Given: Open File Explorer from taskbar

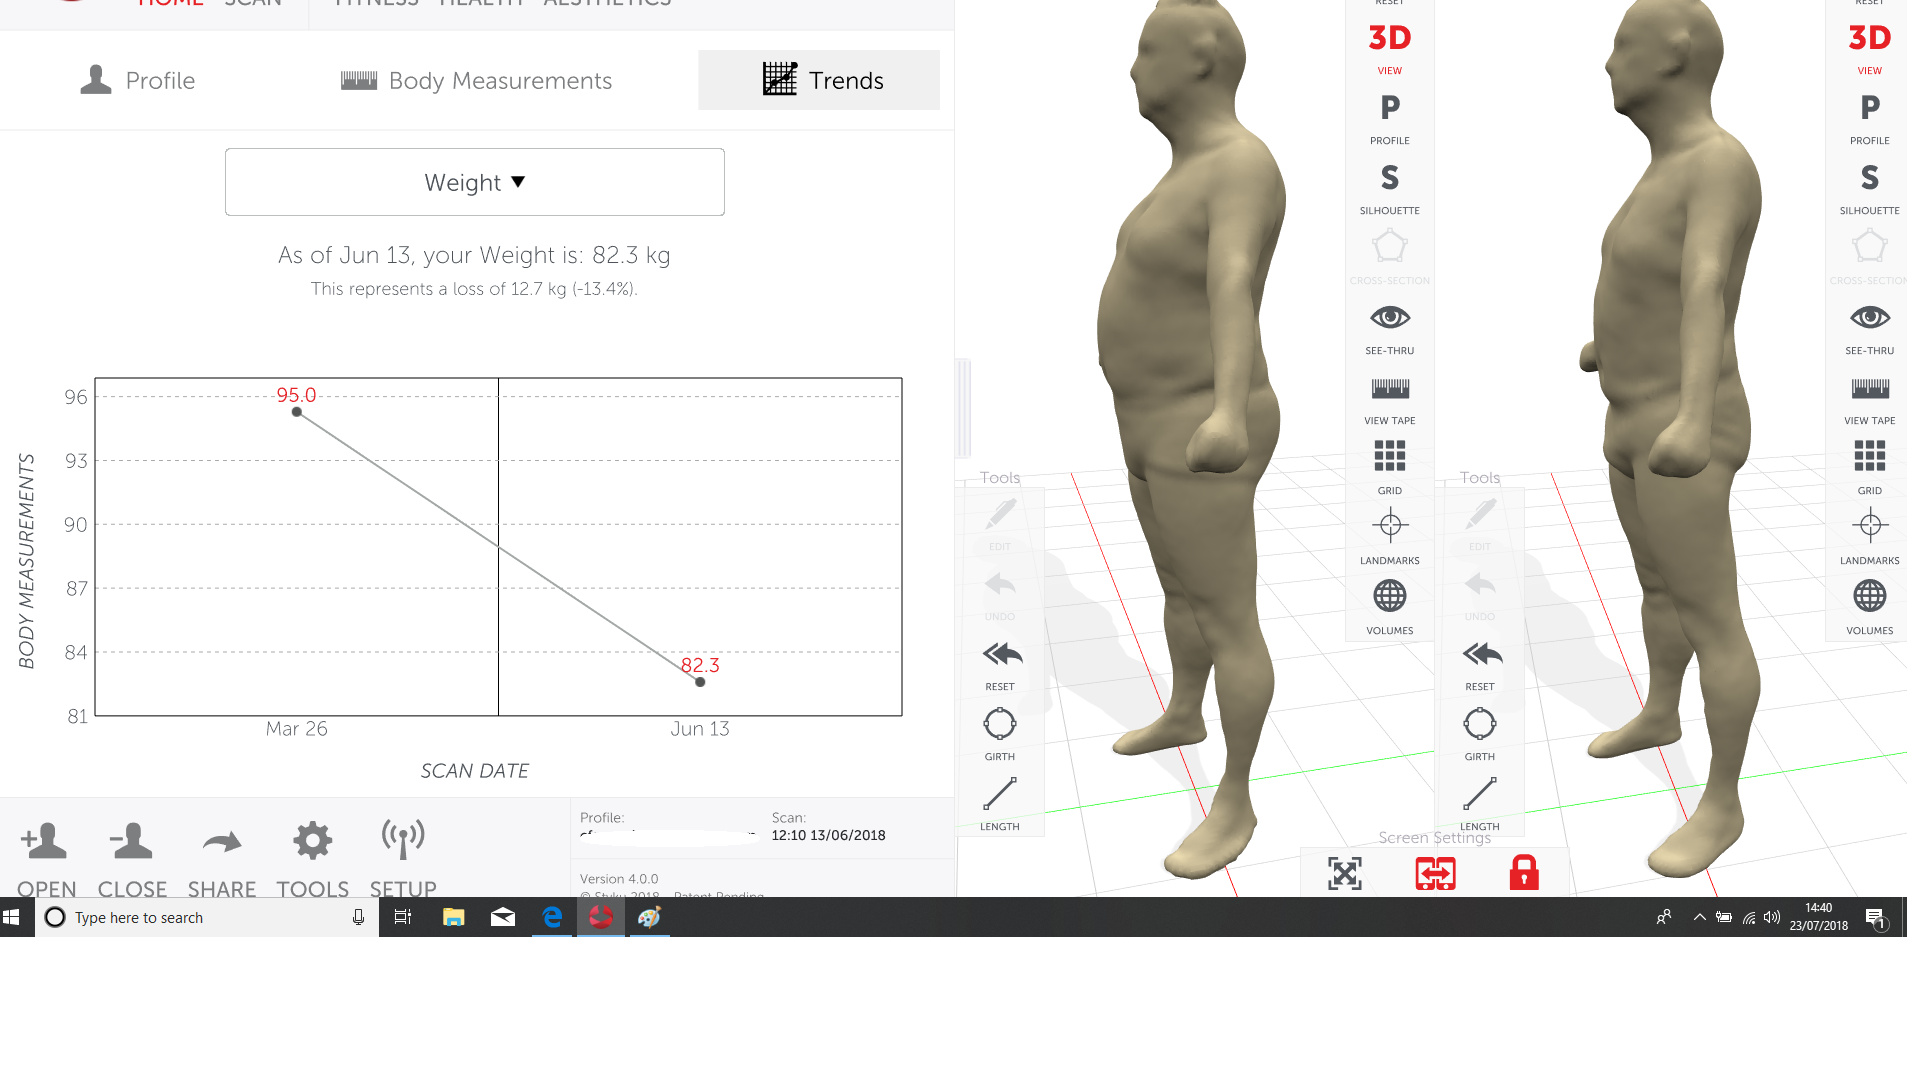Looking at the screenshot, I should pyautogui.click(x=454, y=917).
